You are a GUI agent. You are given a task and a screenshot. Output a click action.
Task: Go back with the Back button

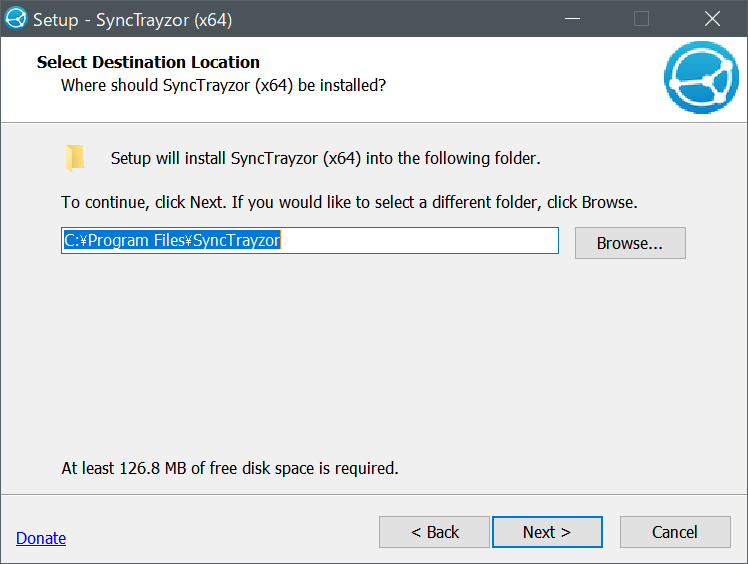click(x=434, y=532)
